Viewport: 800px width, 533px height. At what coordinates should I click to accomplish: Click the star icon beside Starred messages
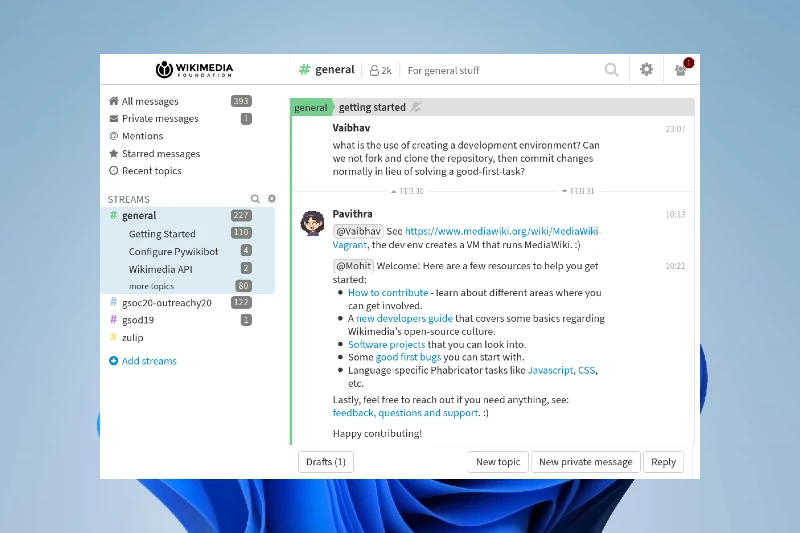[114, 154]
